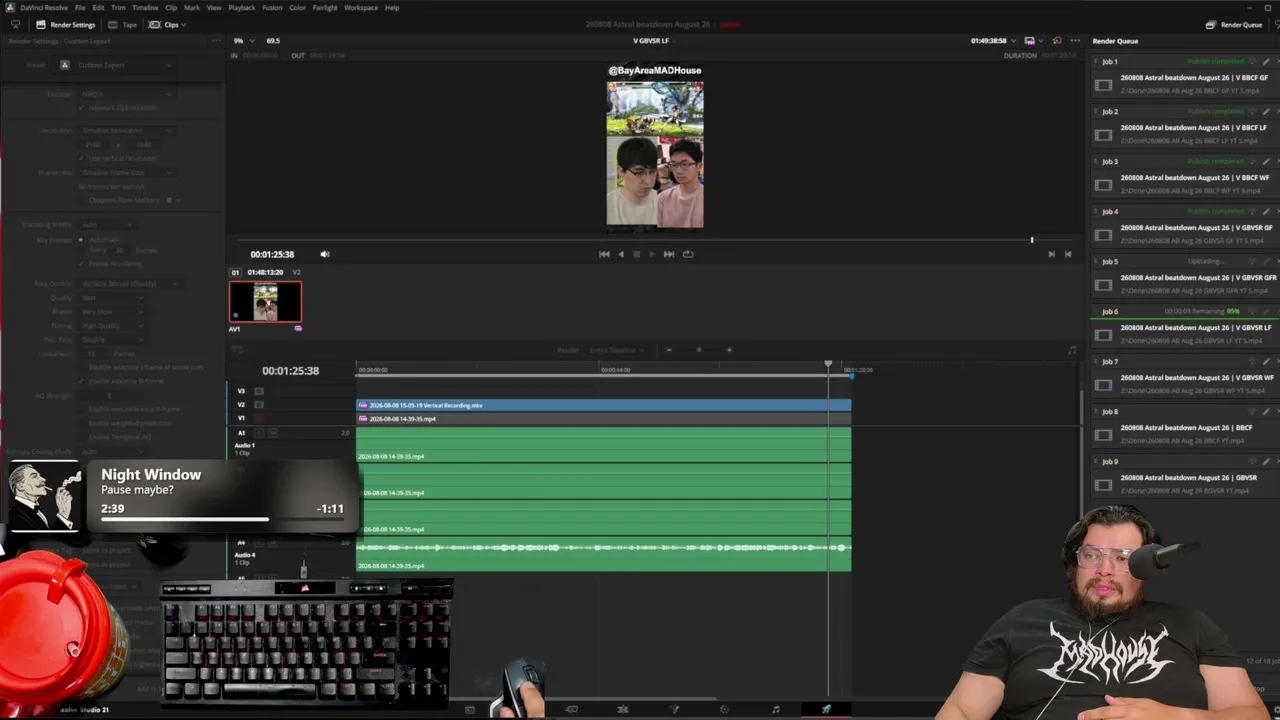Select the AV1 clip thumbnail
The width and height of the screenshot is (1280, 720).
tap(265, 302)
